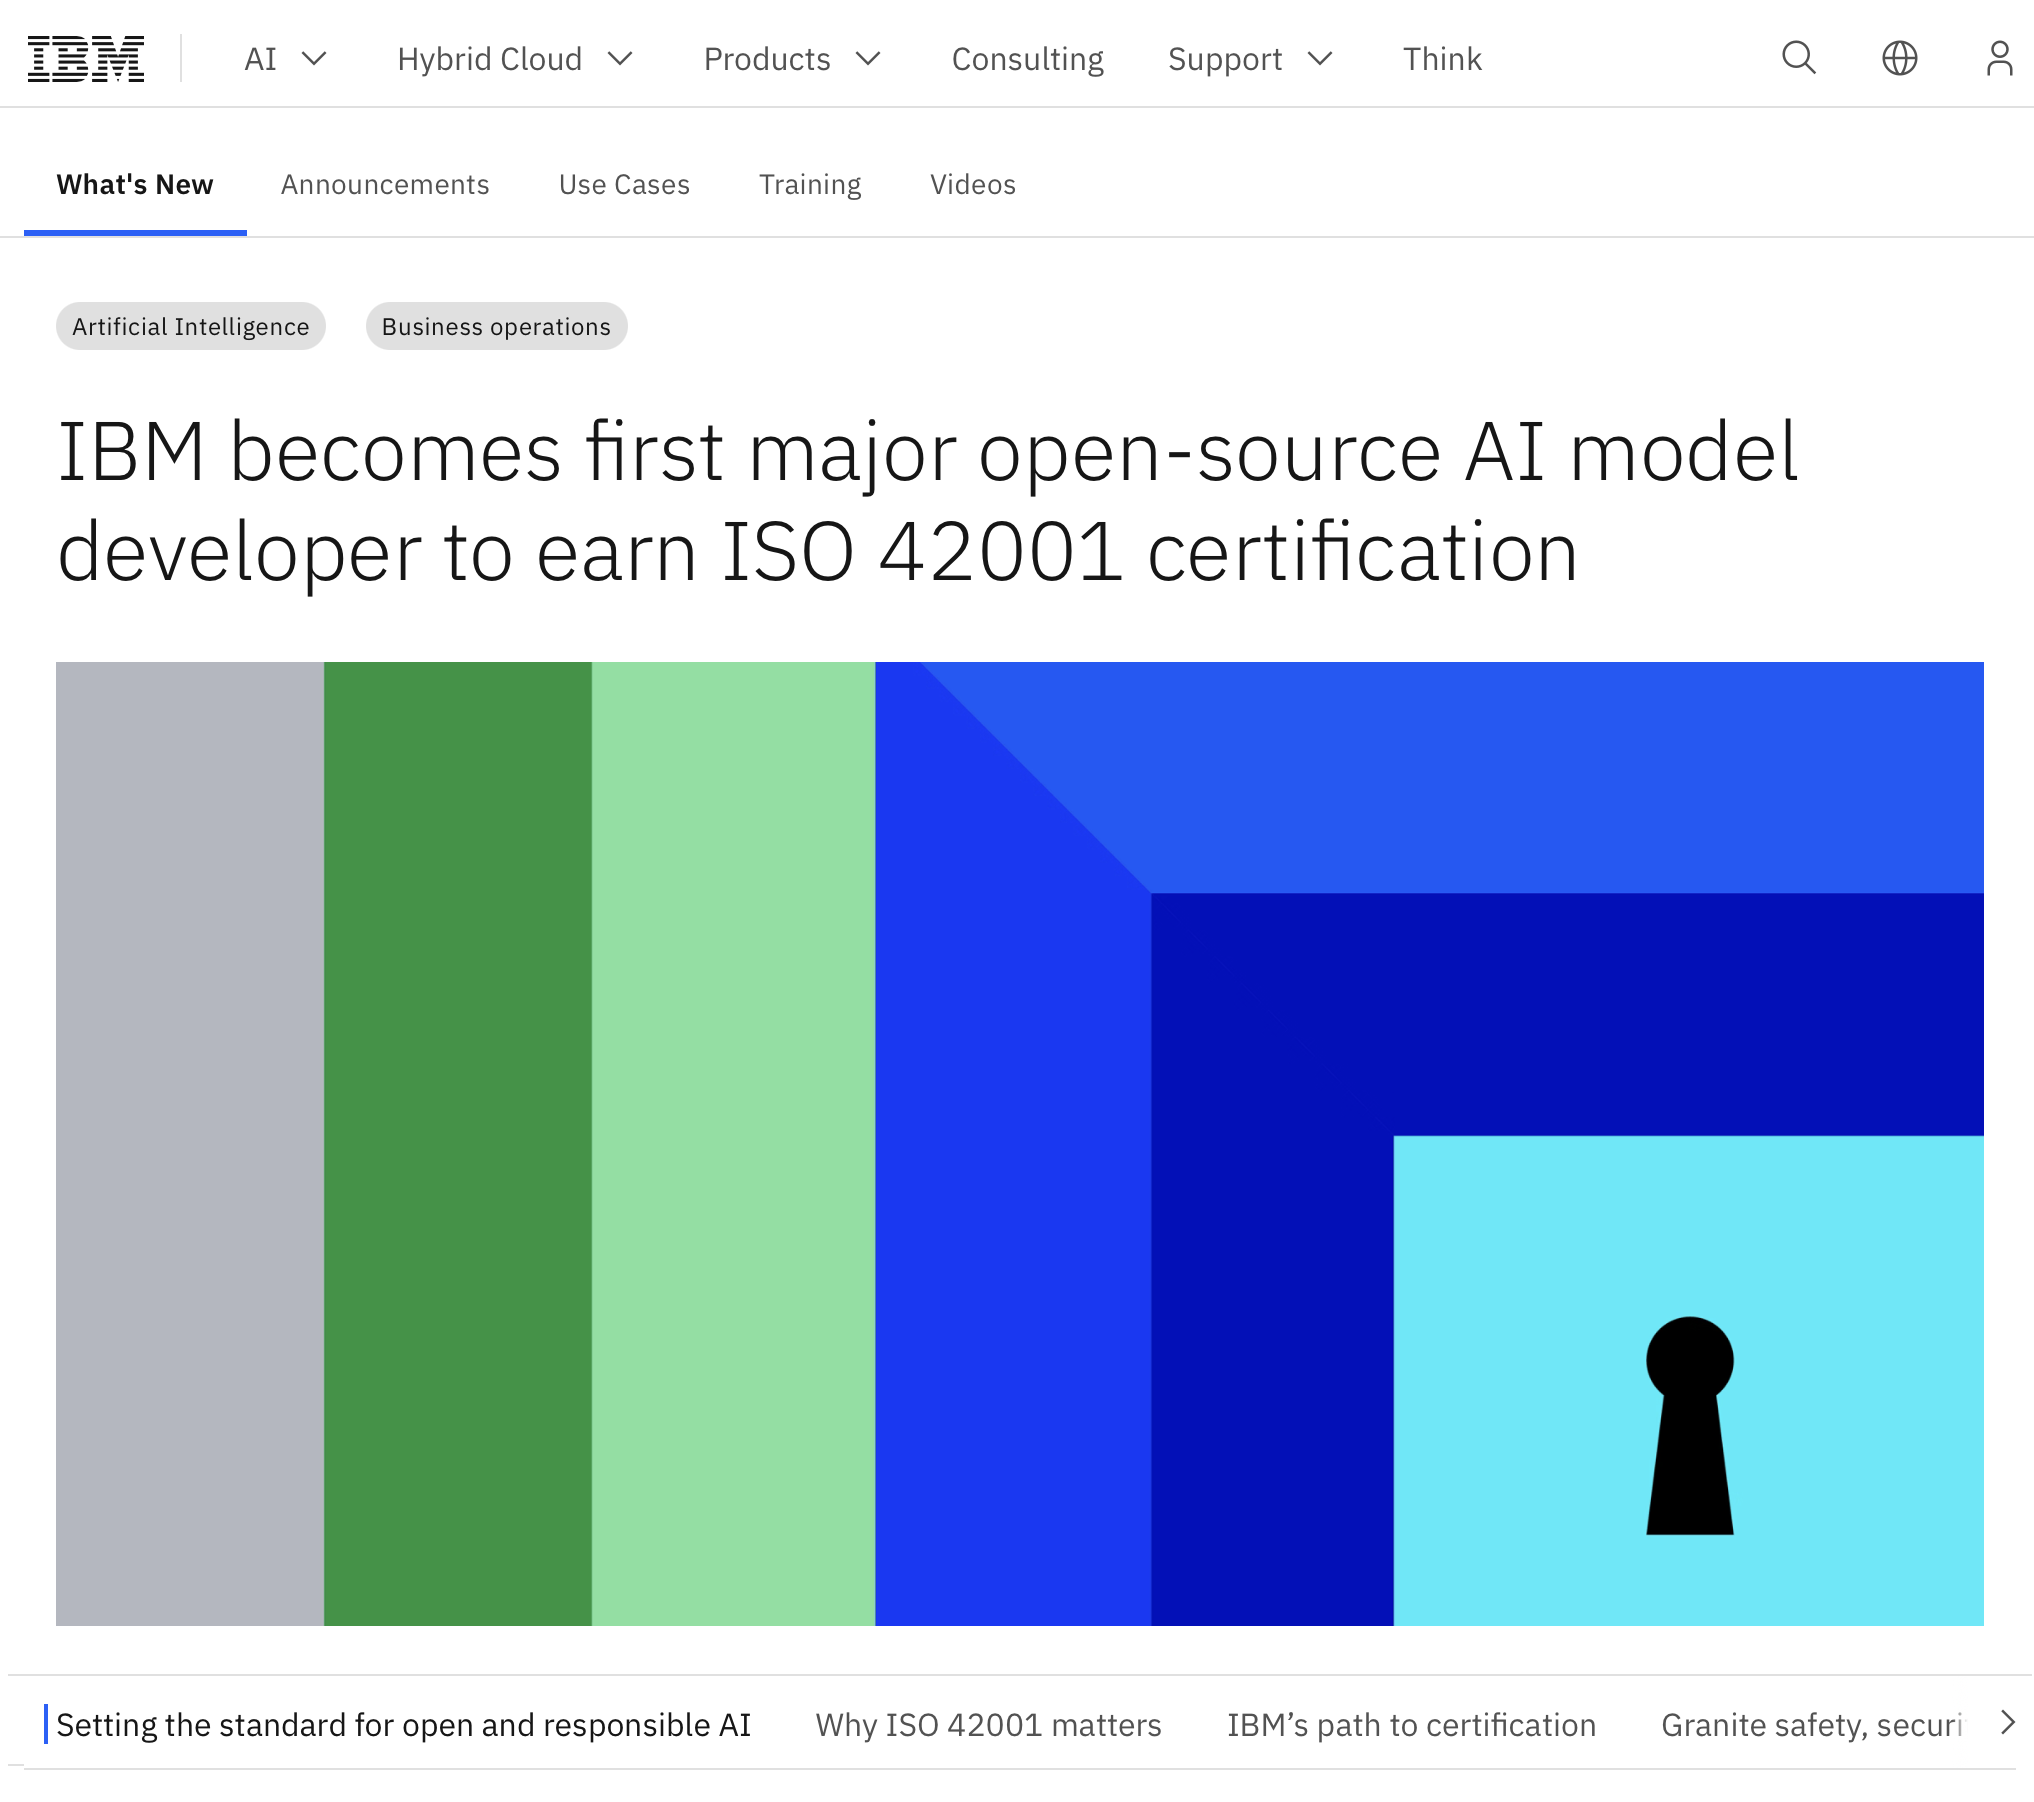Click the globe language selector icon
This screenshot has width=2034, height=1802.
pyautogui.click(x=1899, y=59)
